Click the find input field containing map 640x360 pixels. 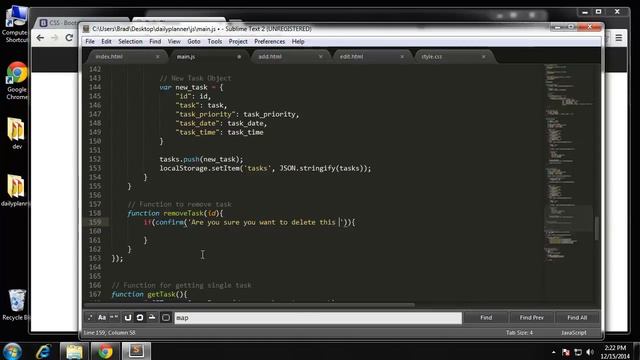pos(318,318)
